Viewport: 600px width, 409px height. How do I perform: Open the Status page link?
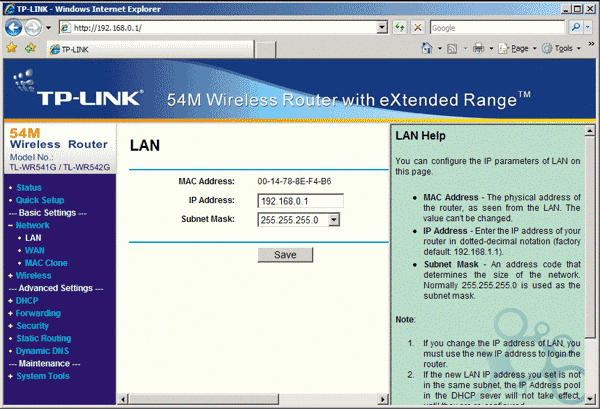tap(29, 187)
